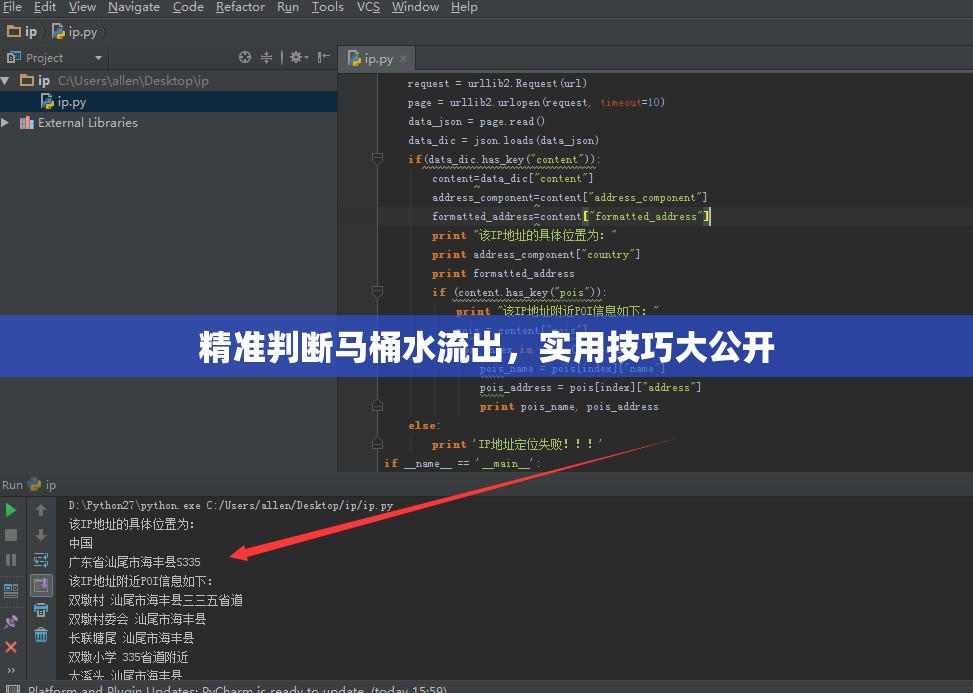973x693 pixels.
Task: Click the Python icon next to Run ip
Action: (35, 485)
